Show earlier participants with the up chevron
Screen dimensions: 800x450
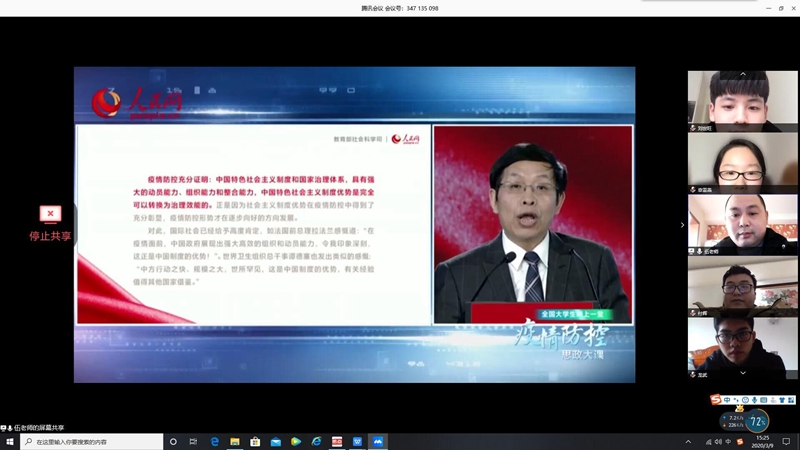pos(743,74)
